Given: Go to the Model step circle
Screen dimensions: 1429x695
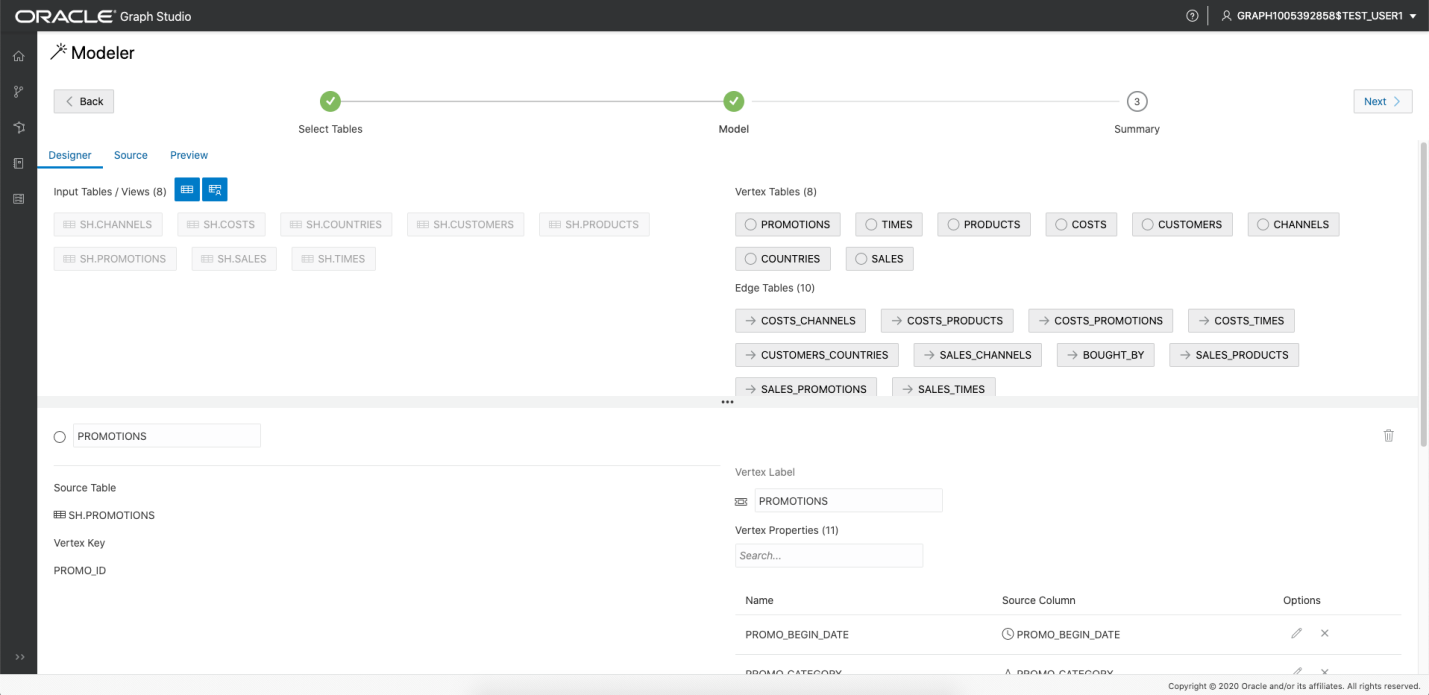Looking at the screenshot, I should click(x=733, y=101).
